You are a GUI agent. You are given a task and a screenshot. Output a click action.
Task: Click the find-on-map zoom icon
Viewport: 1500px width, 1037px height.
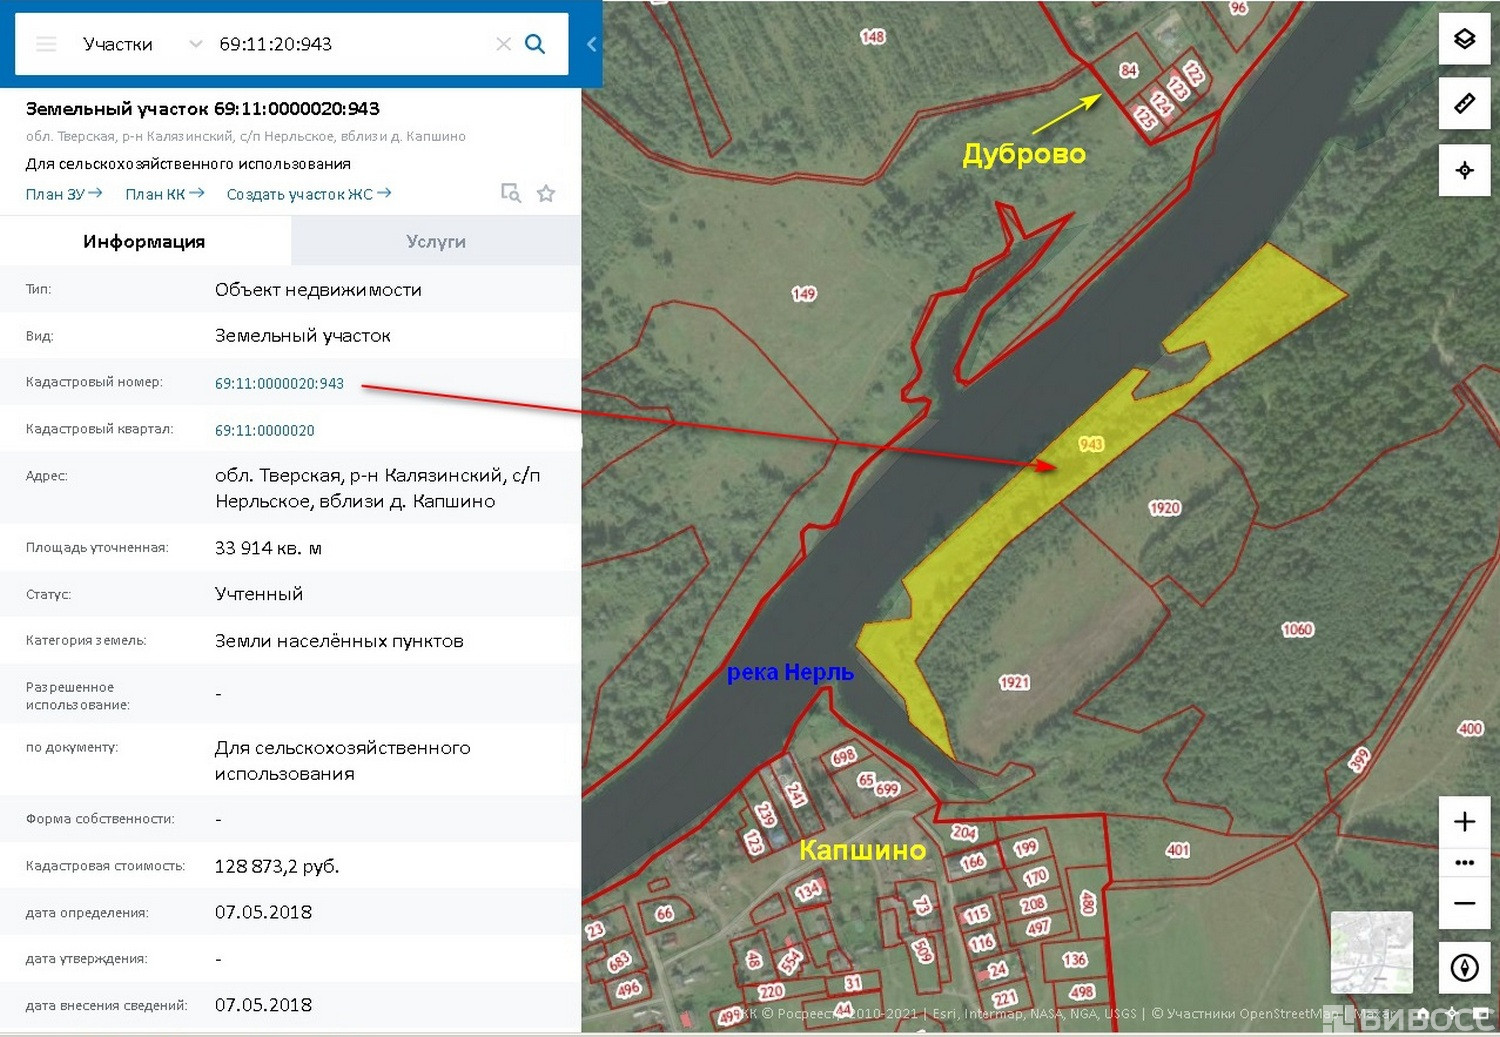tap(511, 193)
